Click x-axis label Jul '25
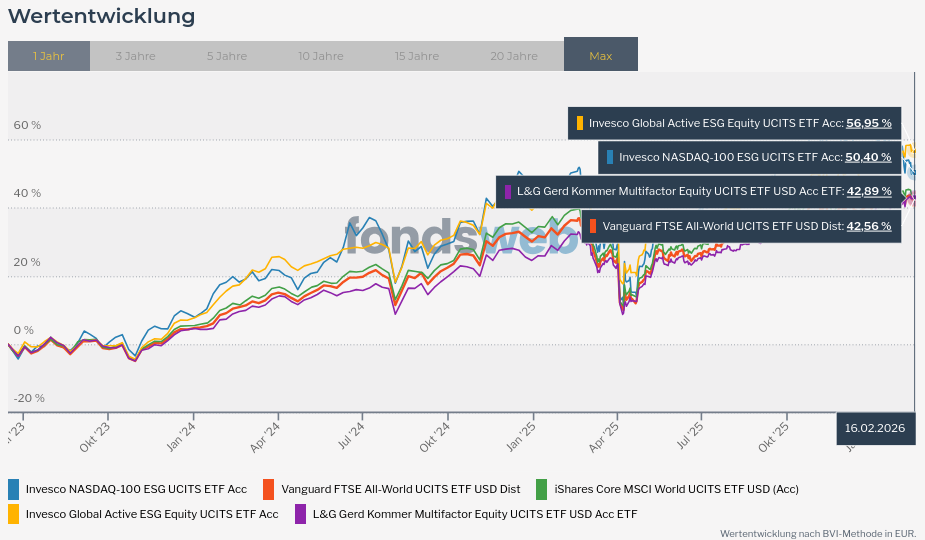The width and height of the screenshot is (925, 540). tap(690, 437)
